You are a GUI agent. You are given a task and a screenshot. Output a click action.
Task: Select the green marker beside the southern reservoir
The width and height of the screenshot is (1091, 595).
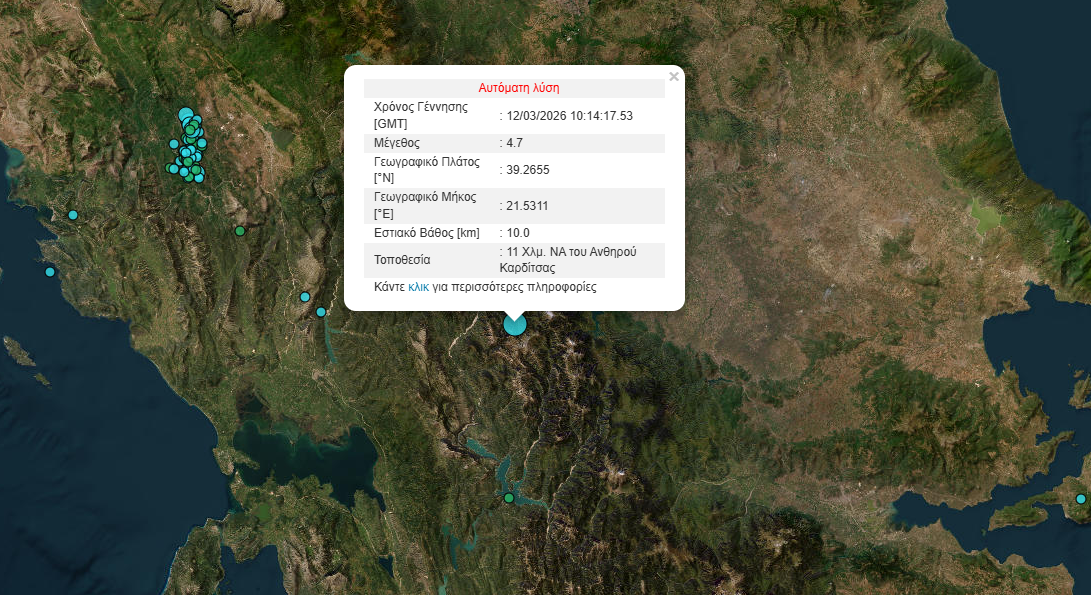(x=509, y=498)
